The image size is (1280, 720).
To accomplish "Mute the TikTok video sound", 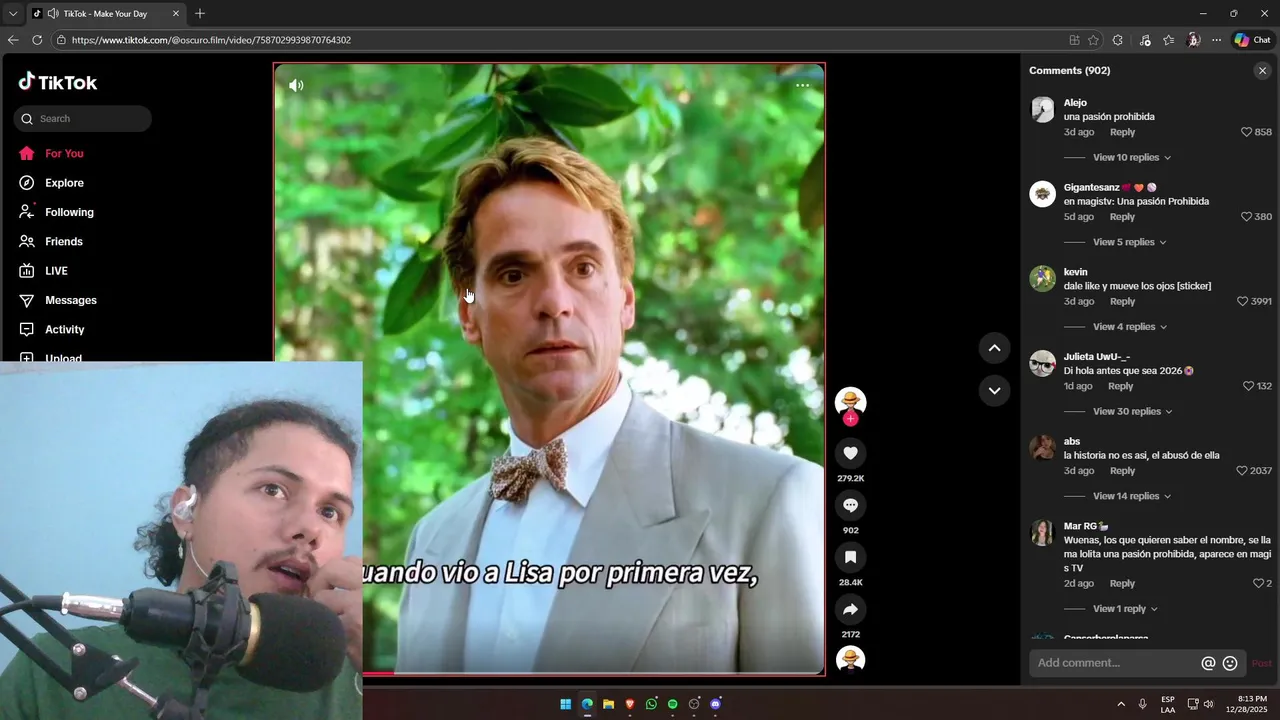I will [x=296, y=85].
